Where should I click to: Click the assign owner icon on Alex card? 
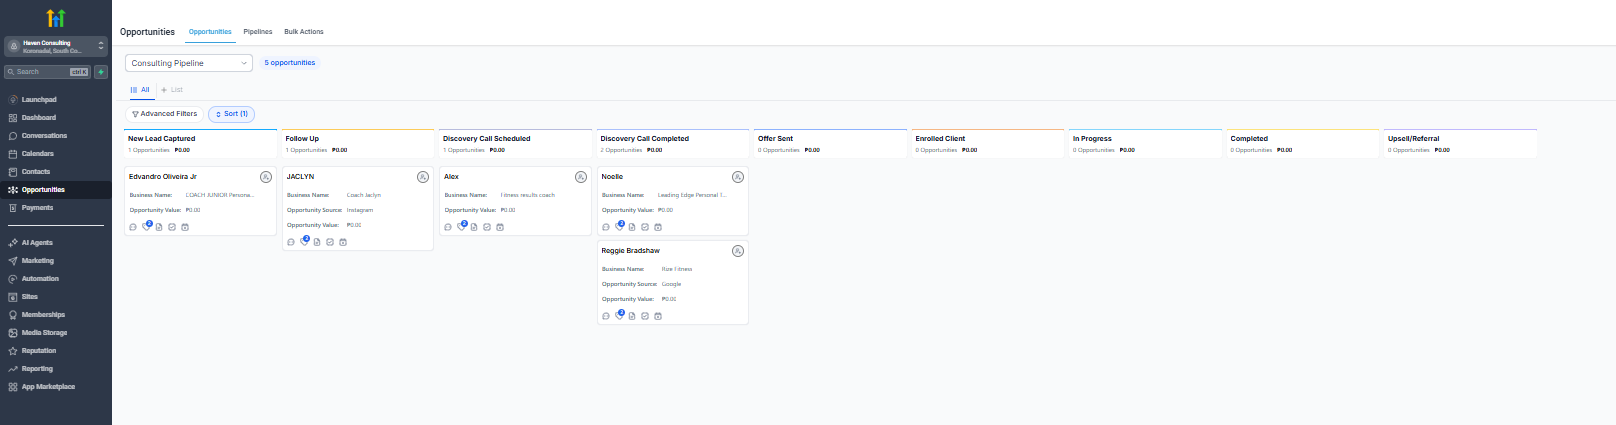(x=580, y=177)
